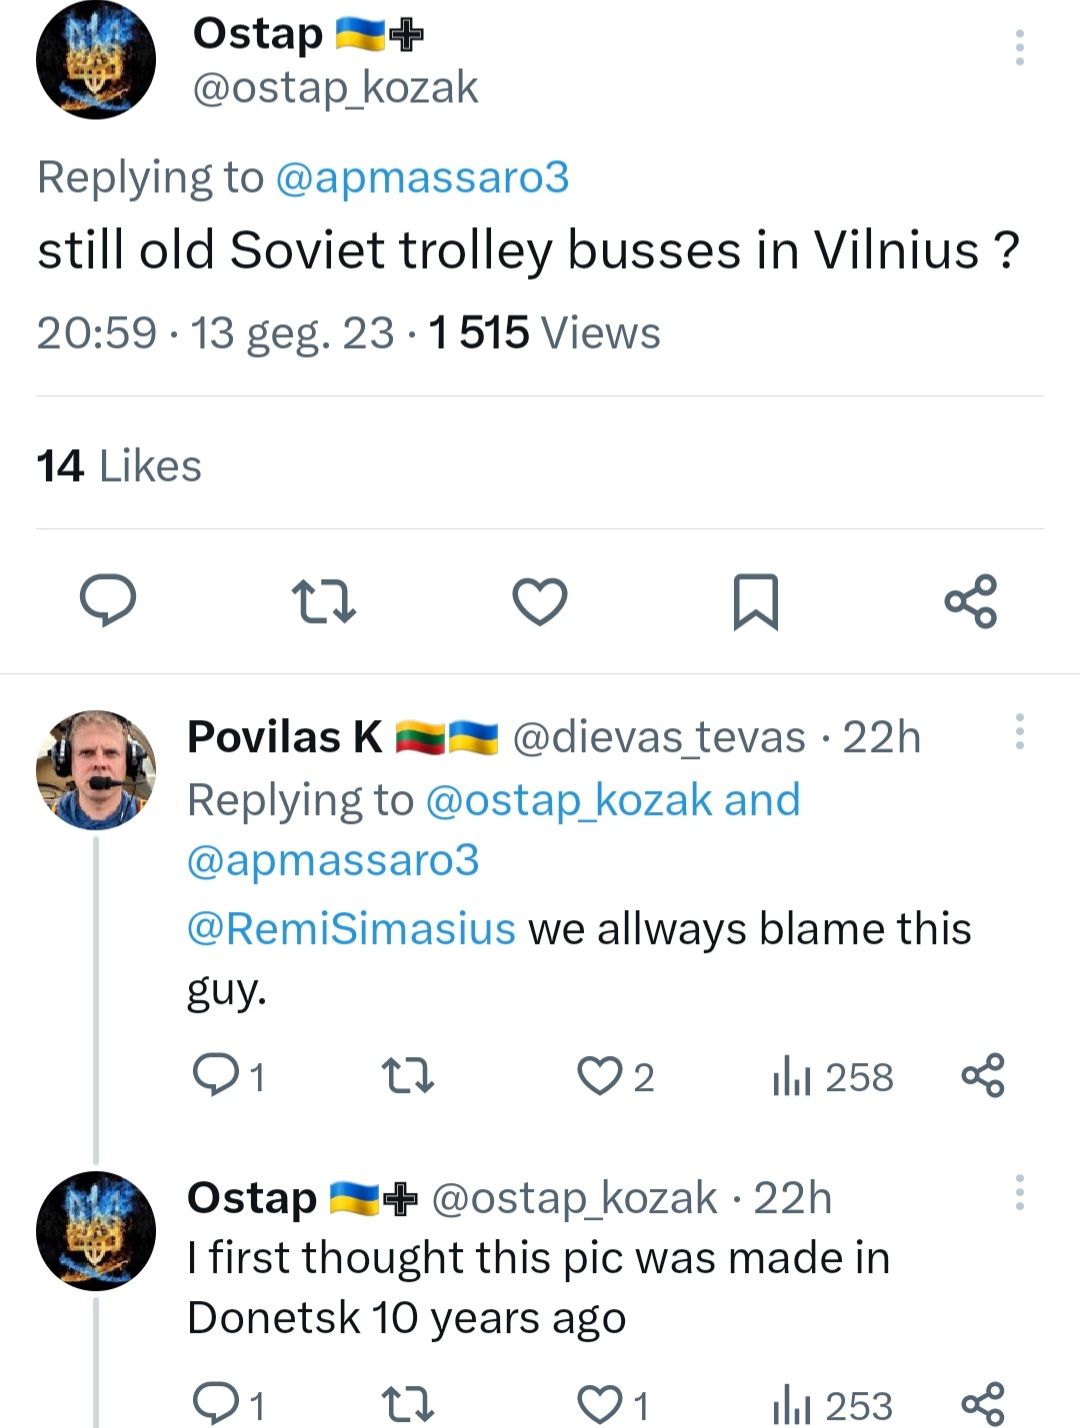
Task: Reply to Ostap's Donetsk comment
Action: (x=213, y=1404)
